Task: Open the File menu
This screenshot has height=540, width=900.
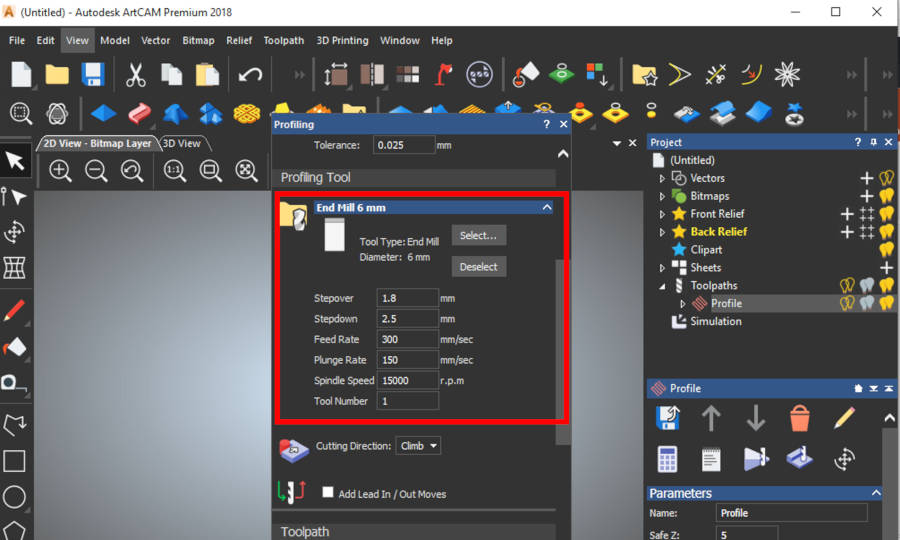Action: [x=17, y=40]
